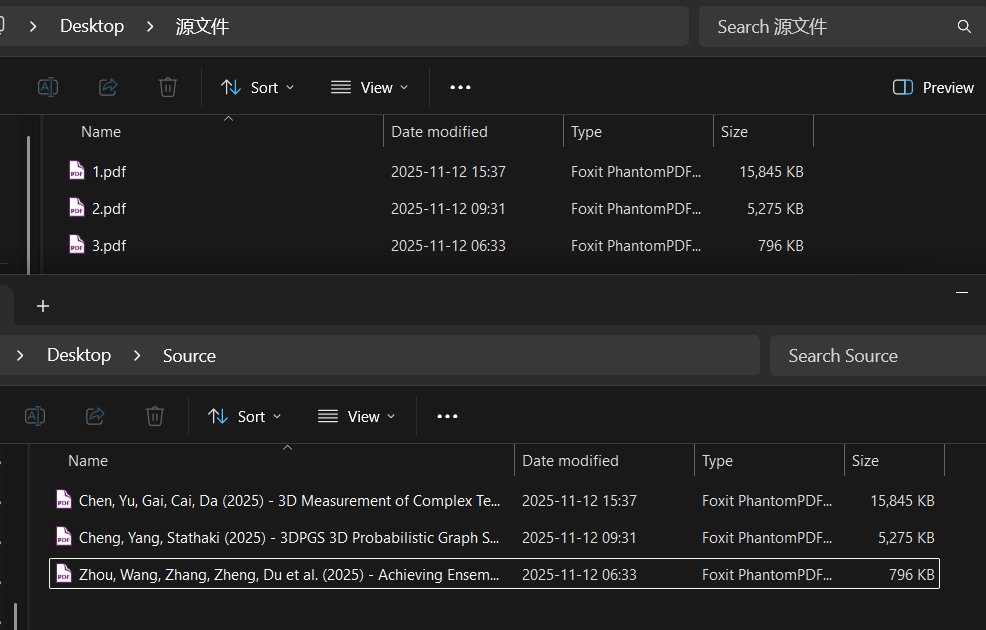Viewport: 986px width, 630px height.
Task: Click size 5,275 KB of 2.pdf
Action: (775, 209)
